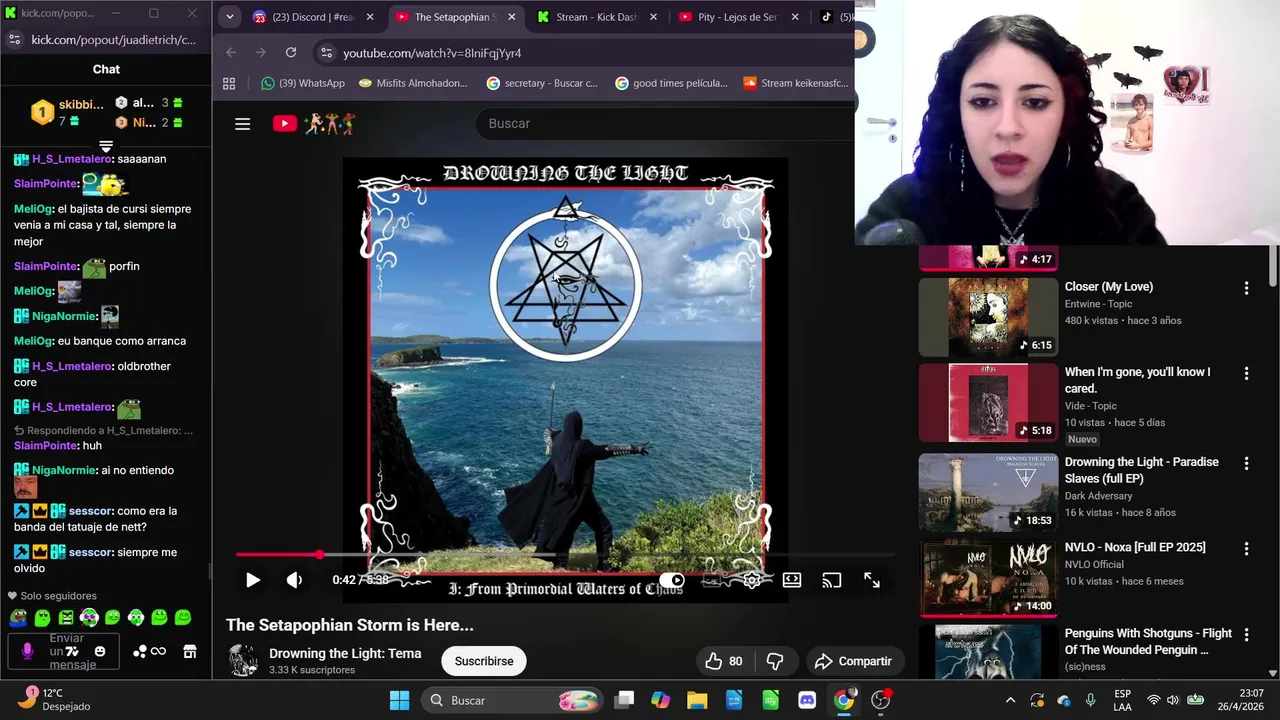Insert the blue-shirt Pepe frog emote
The image size is (1280, 720).
click(x=18, y=618)
